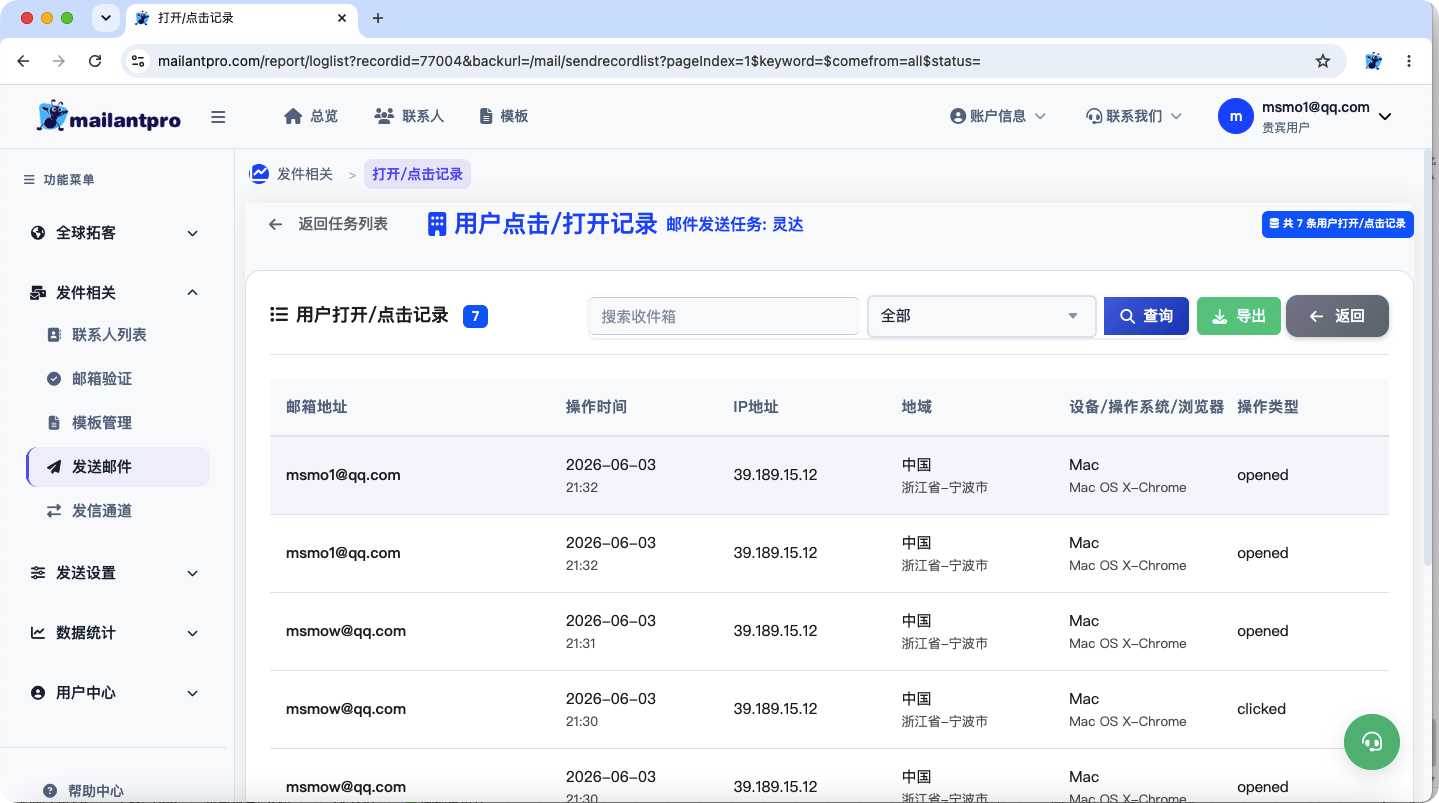Viewport: 1439px width, 803px height.
Task: Open 模板管理 in the sidebar
Action: [101, 423]
